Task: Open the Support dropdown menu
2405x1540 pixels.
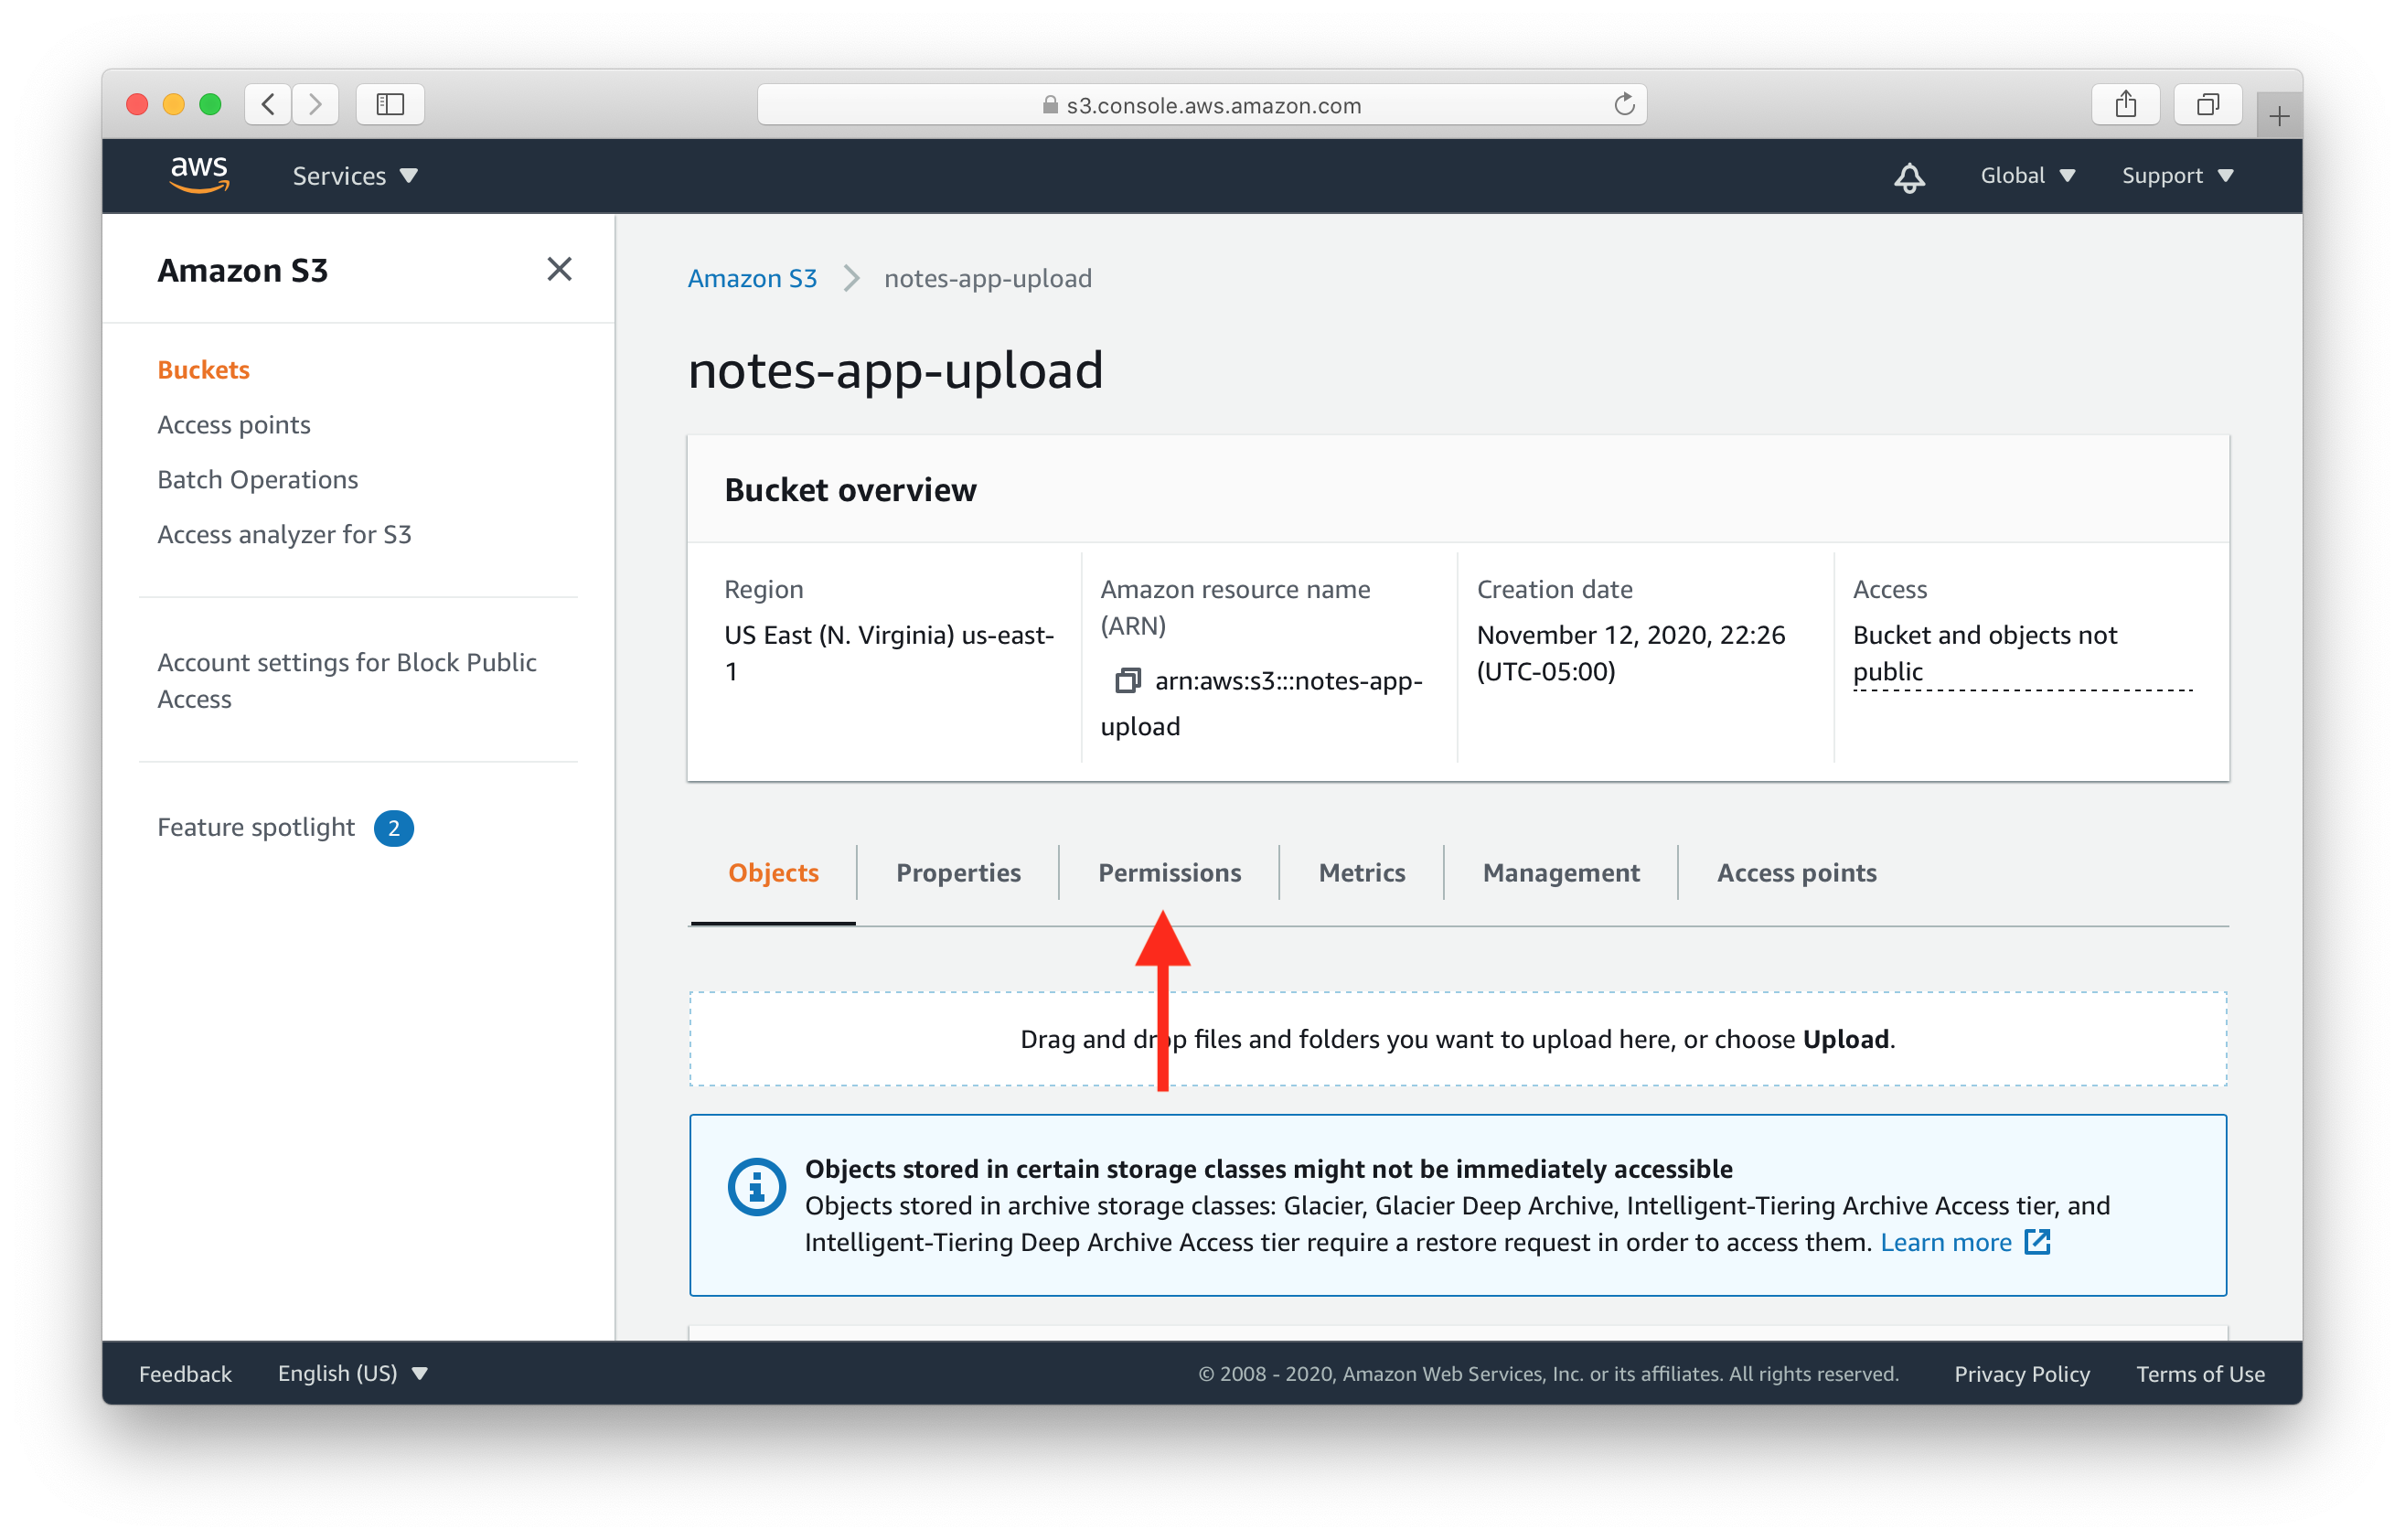Action: click(x=2177, y=175)
